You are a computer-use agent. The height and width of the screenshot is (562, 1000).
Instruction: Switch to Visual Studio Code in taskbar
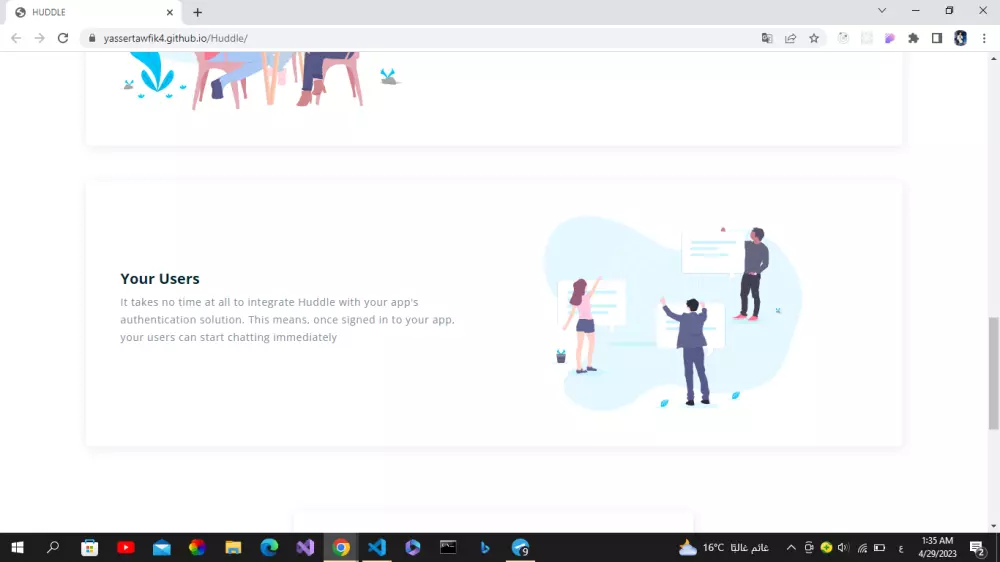(x=377, y=547)
